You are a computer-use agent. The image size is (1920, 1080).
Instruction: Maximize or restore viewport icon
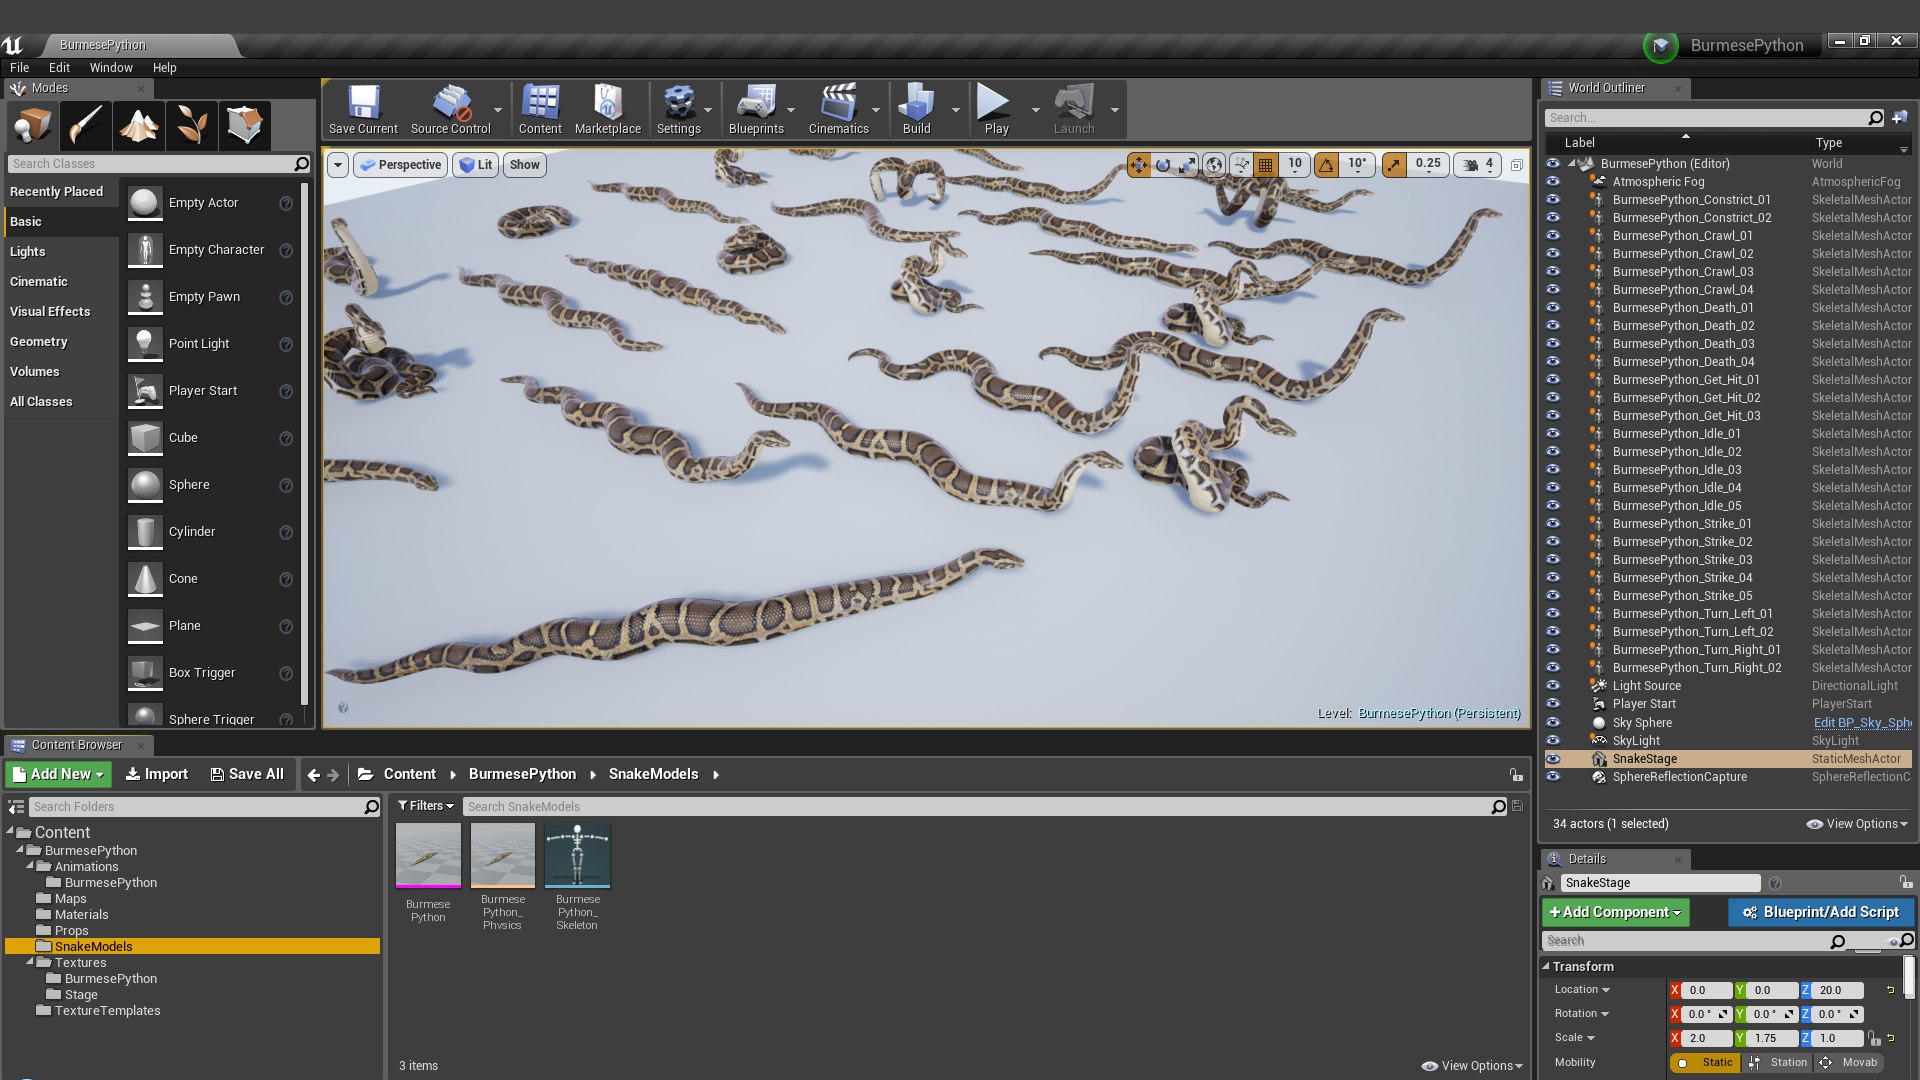click(x=1517, y=165)
